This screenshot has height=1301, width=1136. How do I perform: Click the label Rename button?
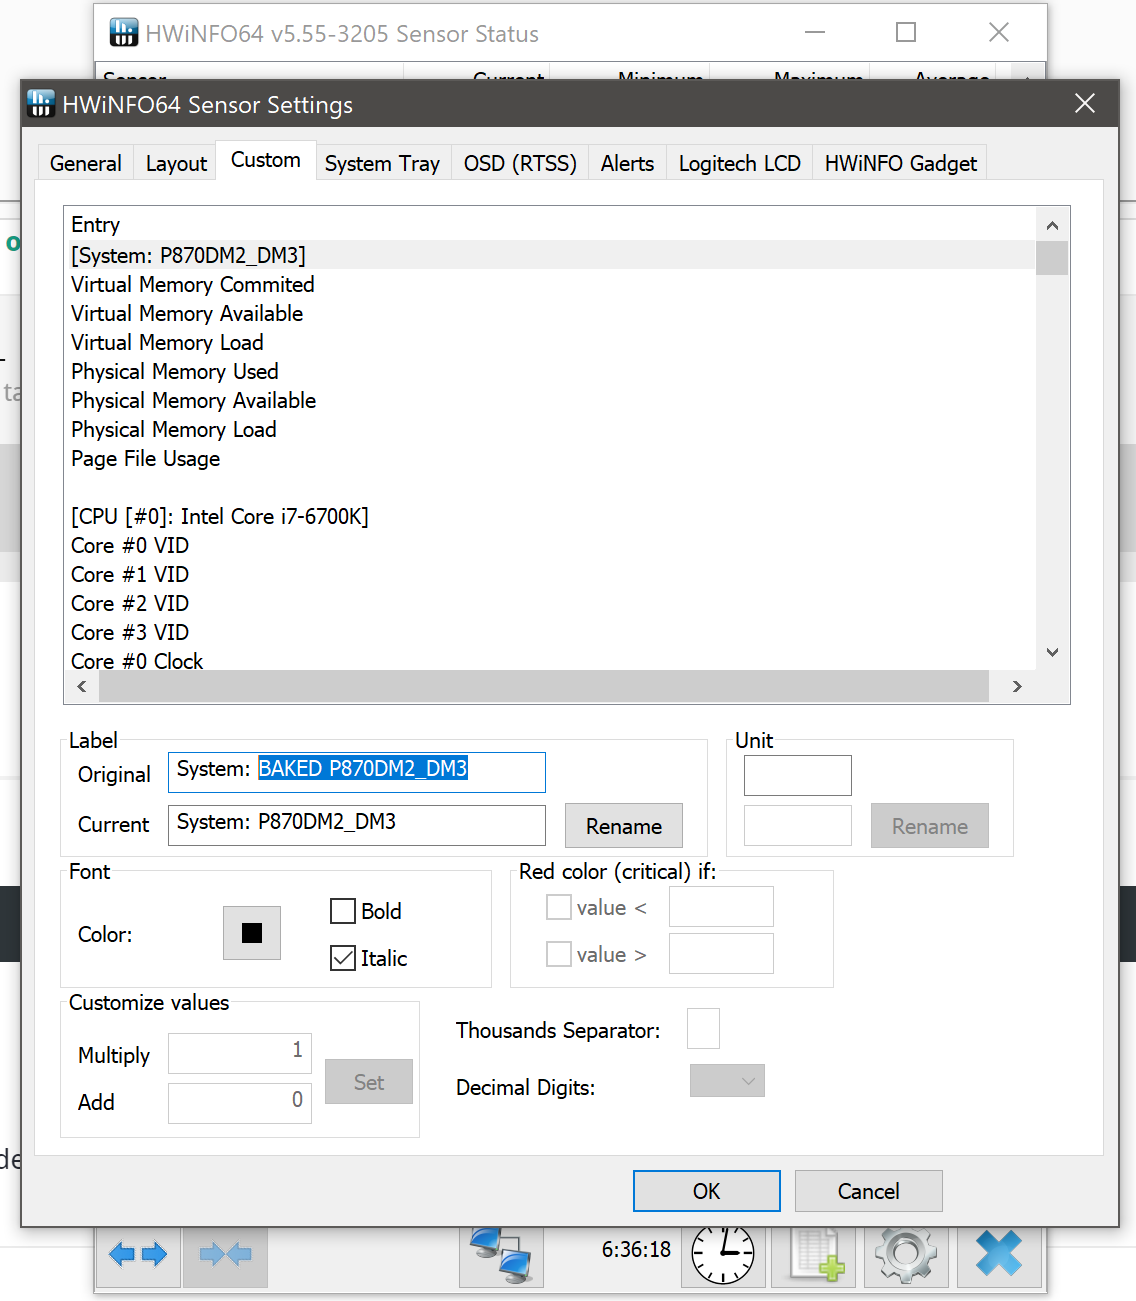(x=624, y=826)
